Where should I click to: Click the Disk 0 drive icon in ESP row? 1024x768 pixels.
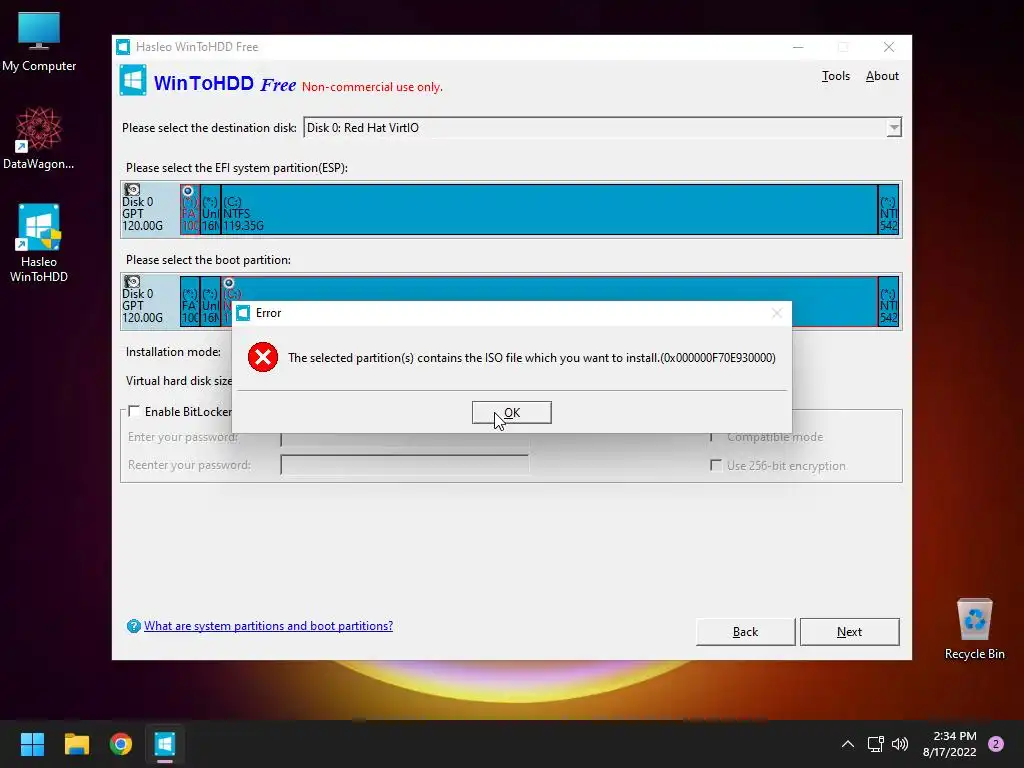coord(132,189)
